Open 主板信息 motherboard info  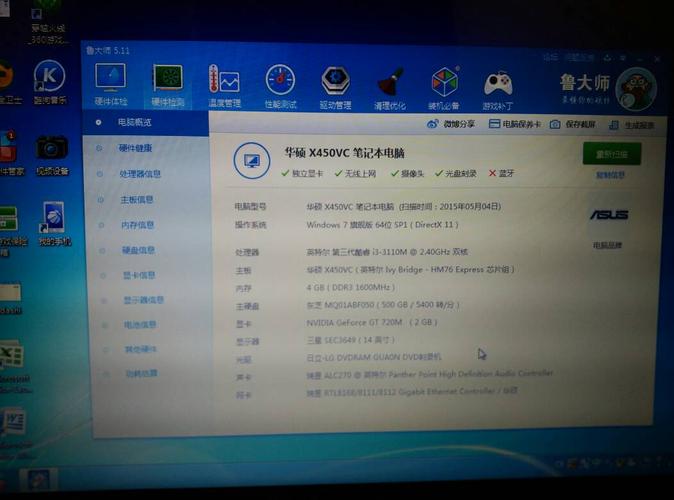click(x=137, y=199)
